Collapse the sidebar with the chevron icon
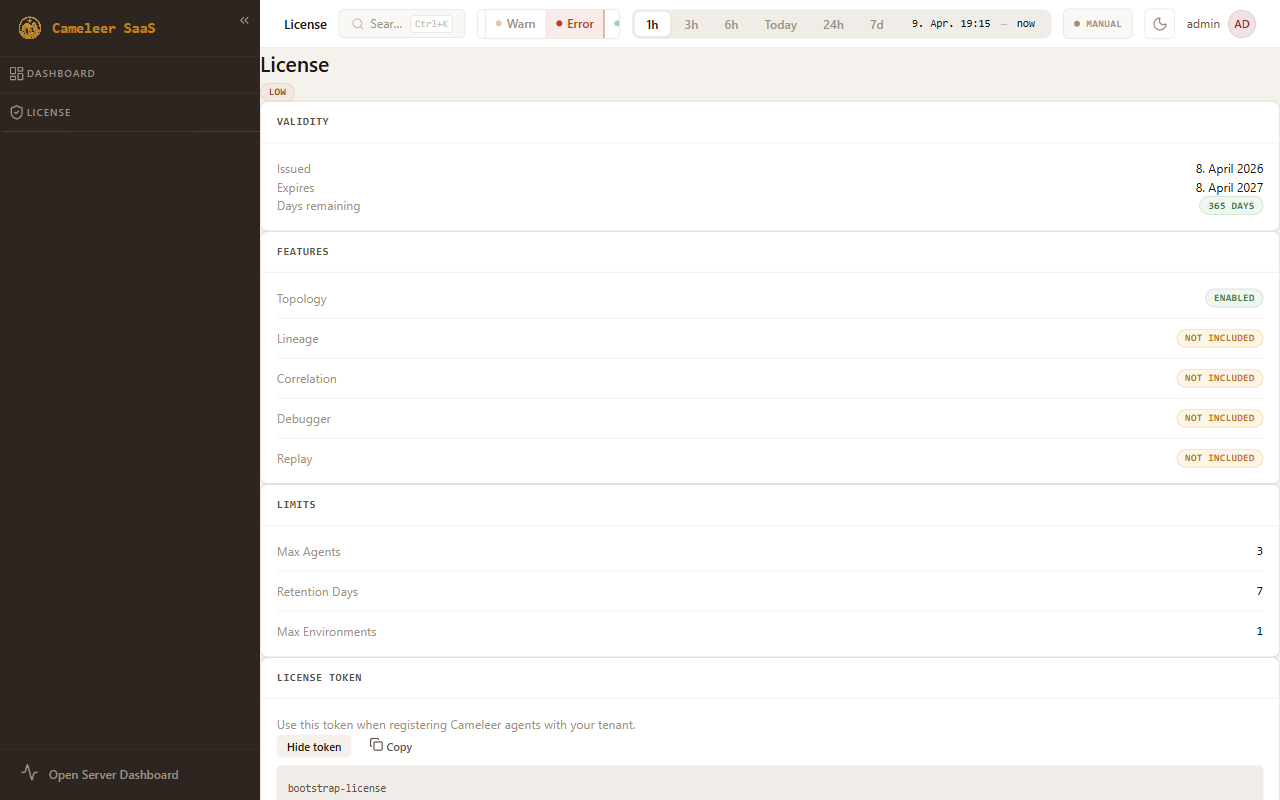This screenshot has height=800, width=1280. point(244,20)
